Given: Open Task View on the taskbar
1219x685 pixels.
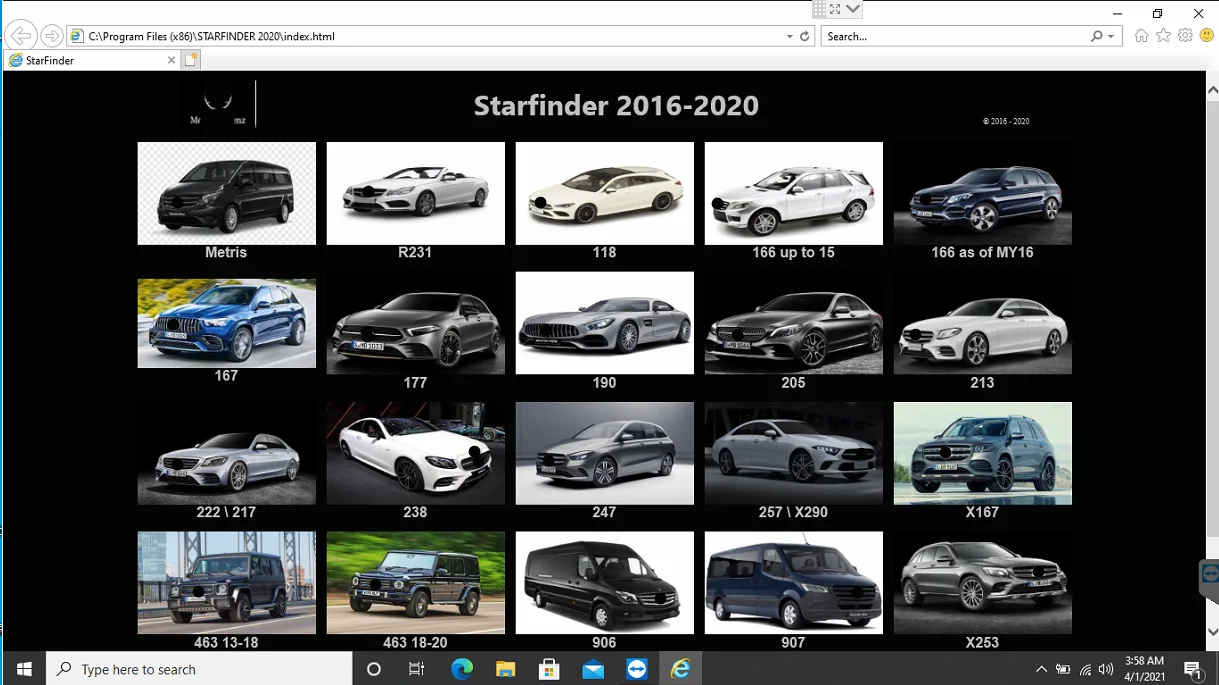Looking at the screenshot, I should click(417, 669).
